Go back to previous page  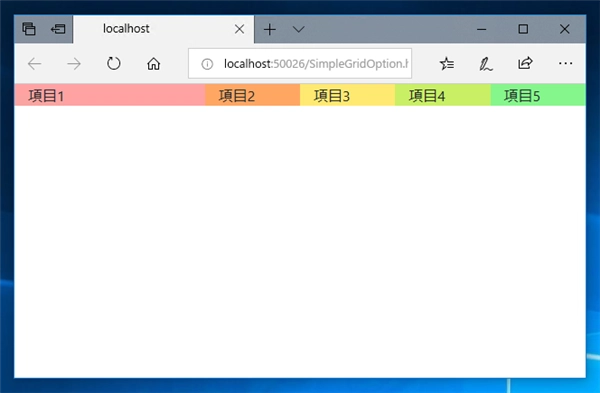point(34,64)
